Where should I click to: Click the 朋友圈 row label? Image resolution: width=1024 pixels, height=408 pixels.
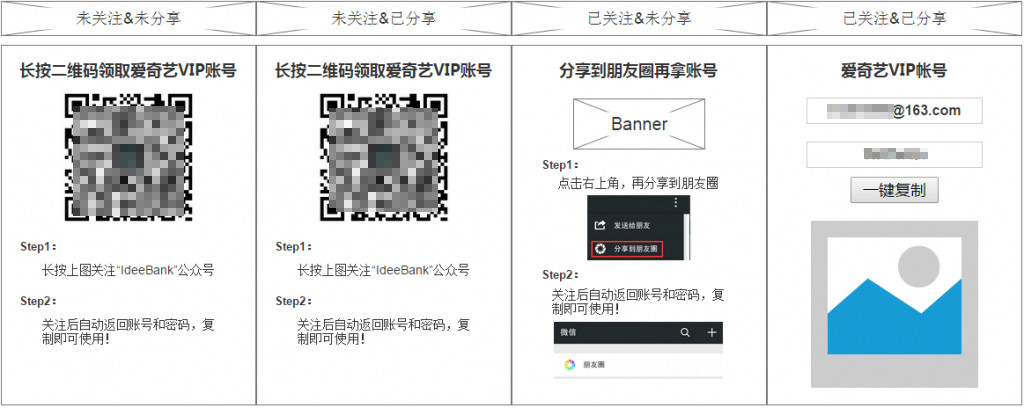594,364
